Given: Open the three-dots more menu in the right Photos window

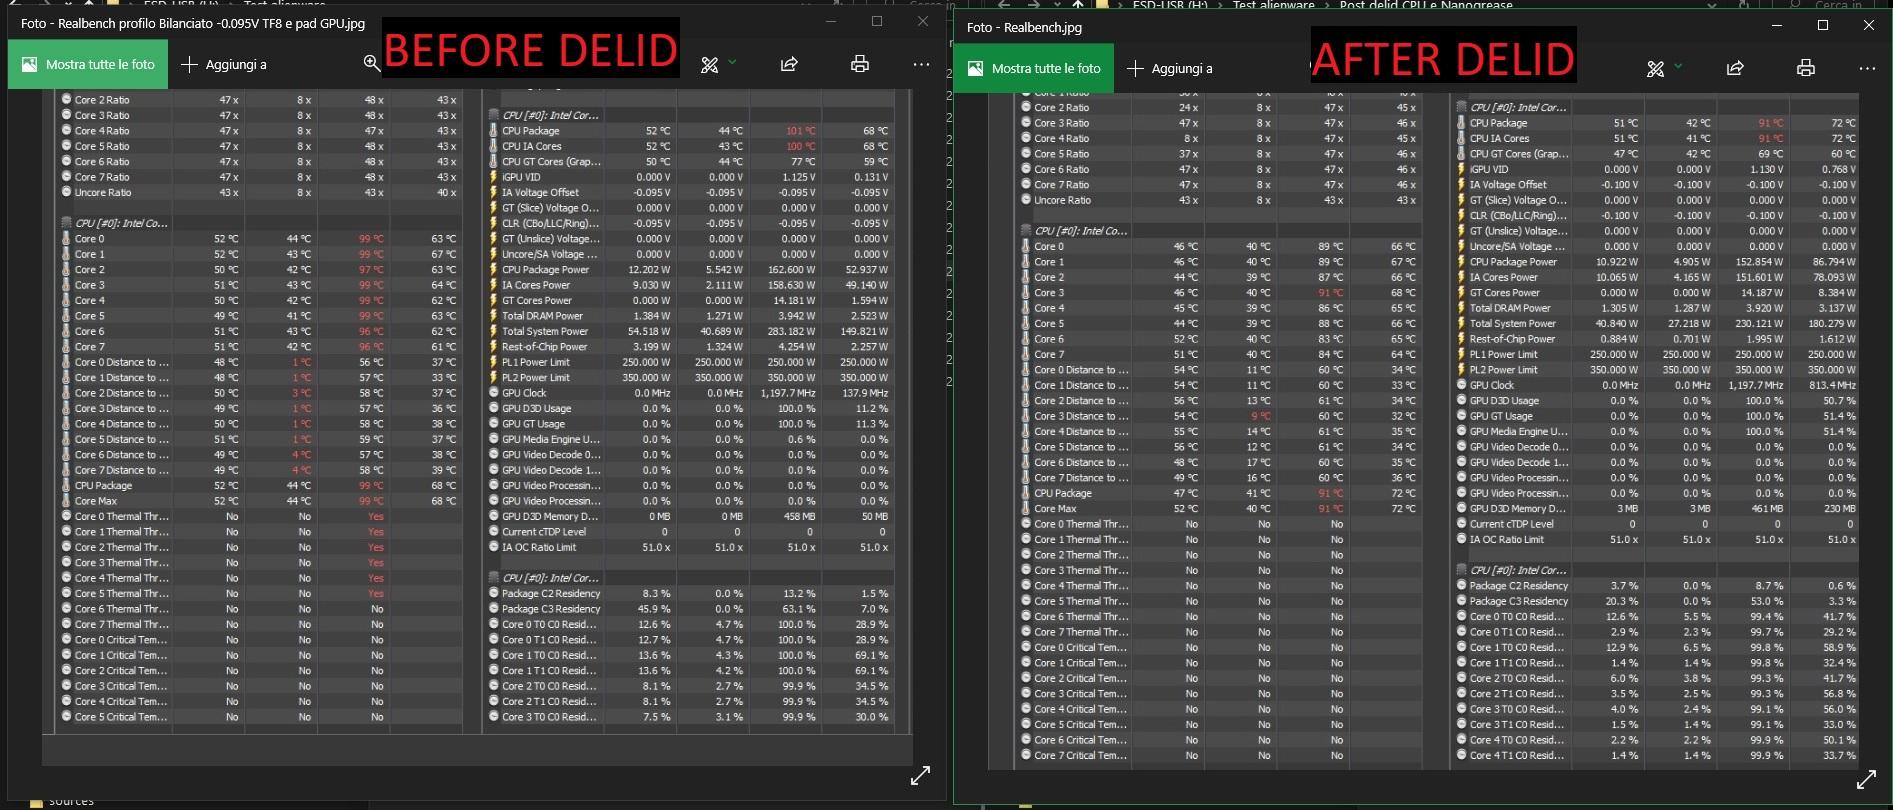Looking at the screenshot, I should tap(1867, 68).
